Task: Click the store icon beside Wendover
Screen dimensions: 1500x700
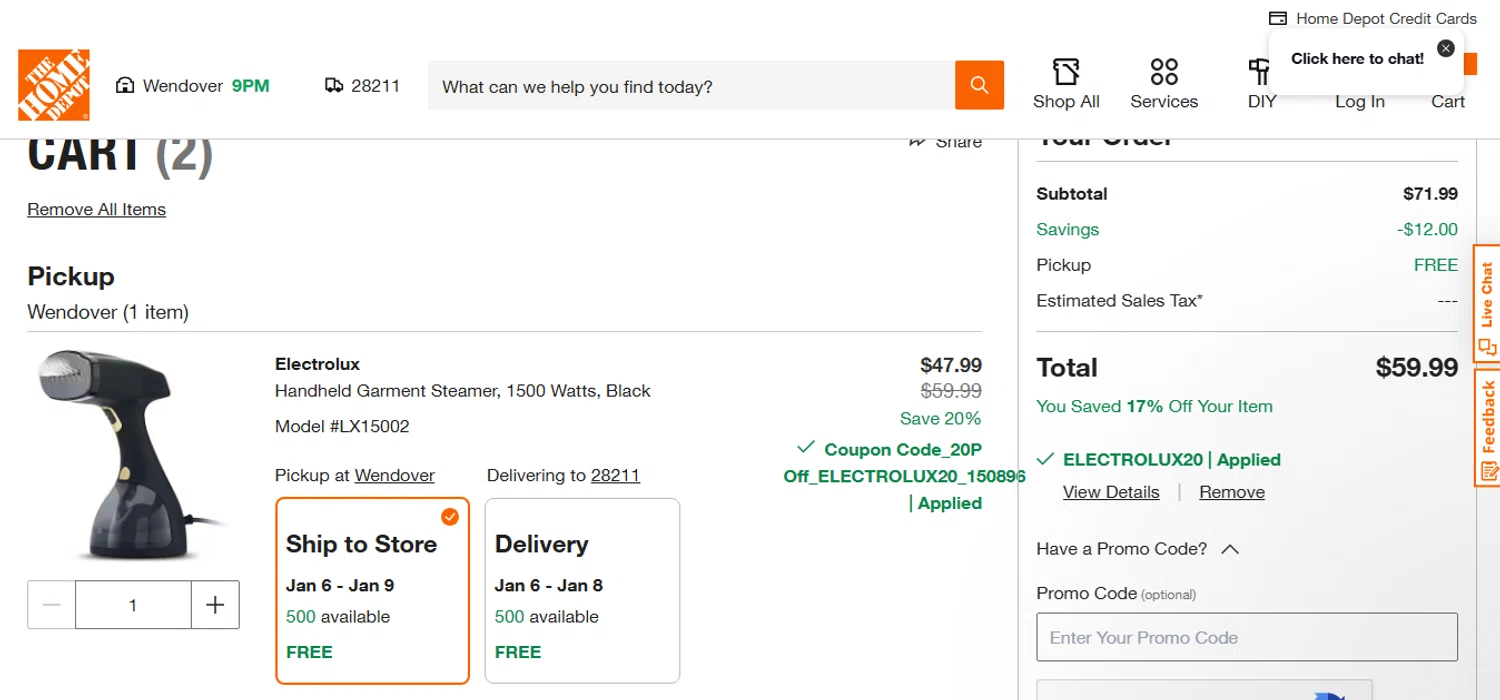Action: point(125,85)
